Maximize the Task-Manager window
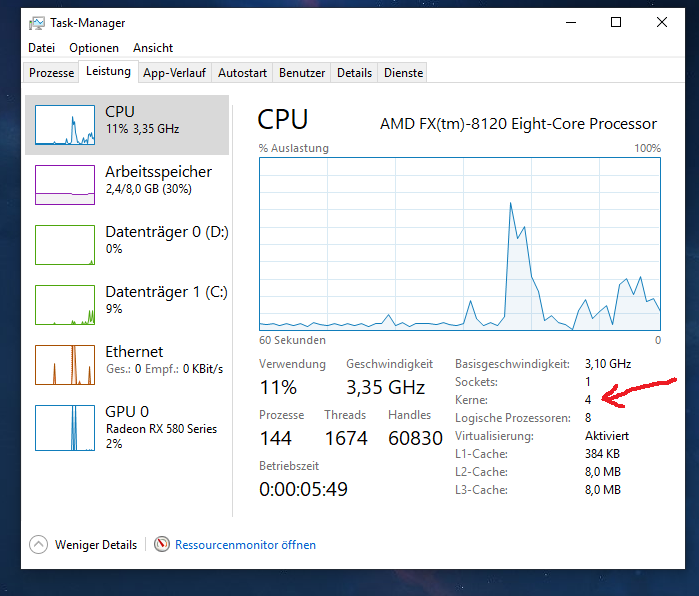Image resolution: width=699 pixels, height=596 pixels. pos(616,22)
